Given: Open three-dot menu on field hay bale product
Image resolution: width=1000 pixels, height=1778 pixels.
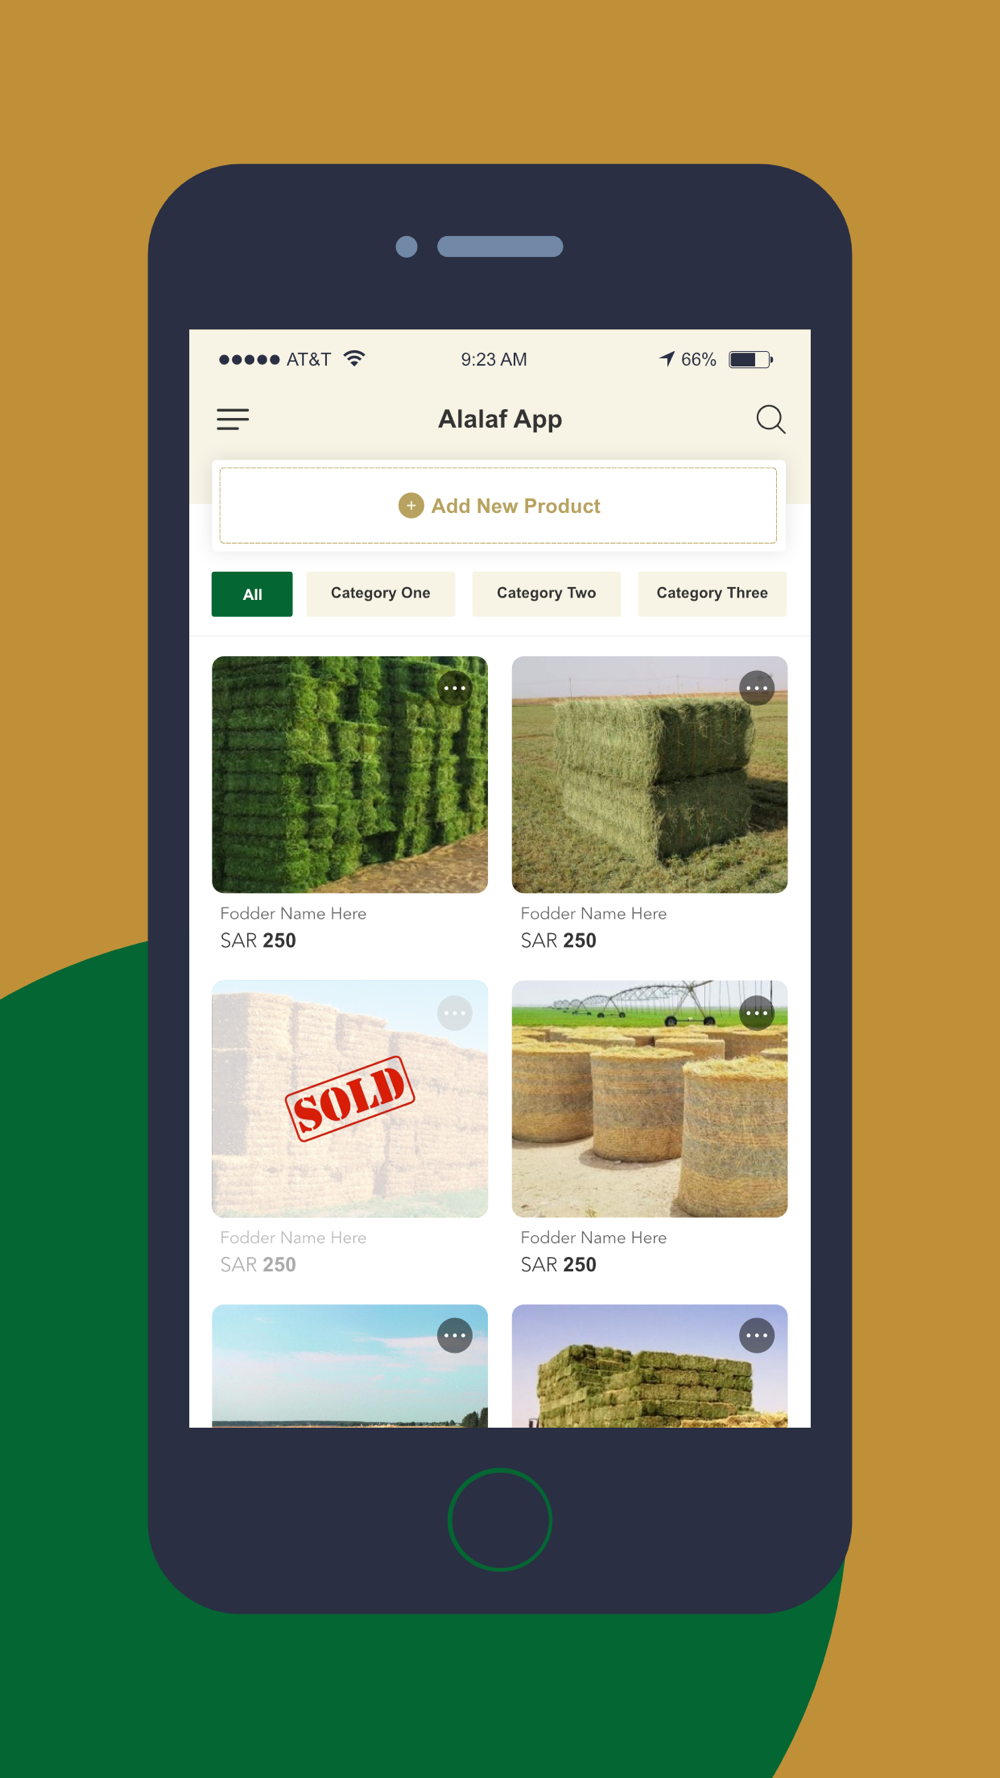Looking at the screenshot, I should (756, 688).
